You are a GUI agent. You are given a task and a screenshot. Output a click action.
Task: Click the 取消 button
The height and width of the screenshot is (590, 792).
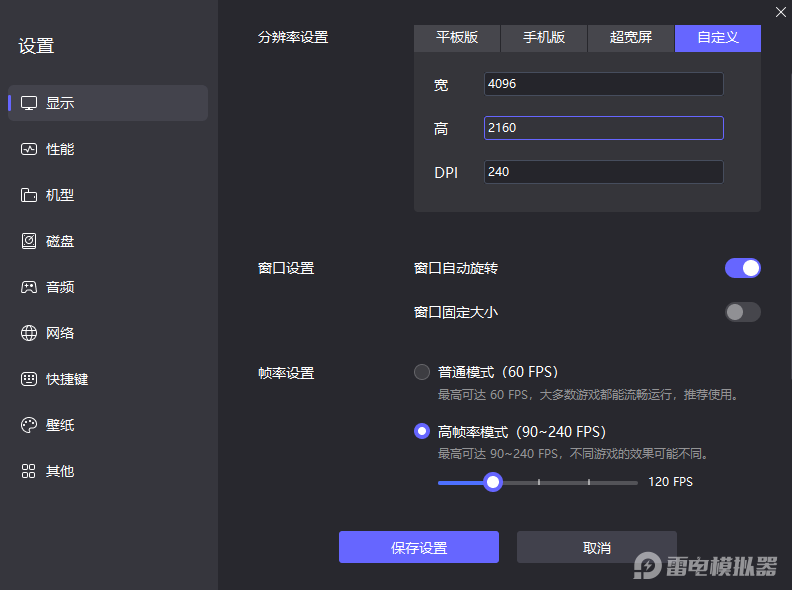(597, 547)
